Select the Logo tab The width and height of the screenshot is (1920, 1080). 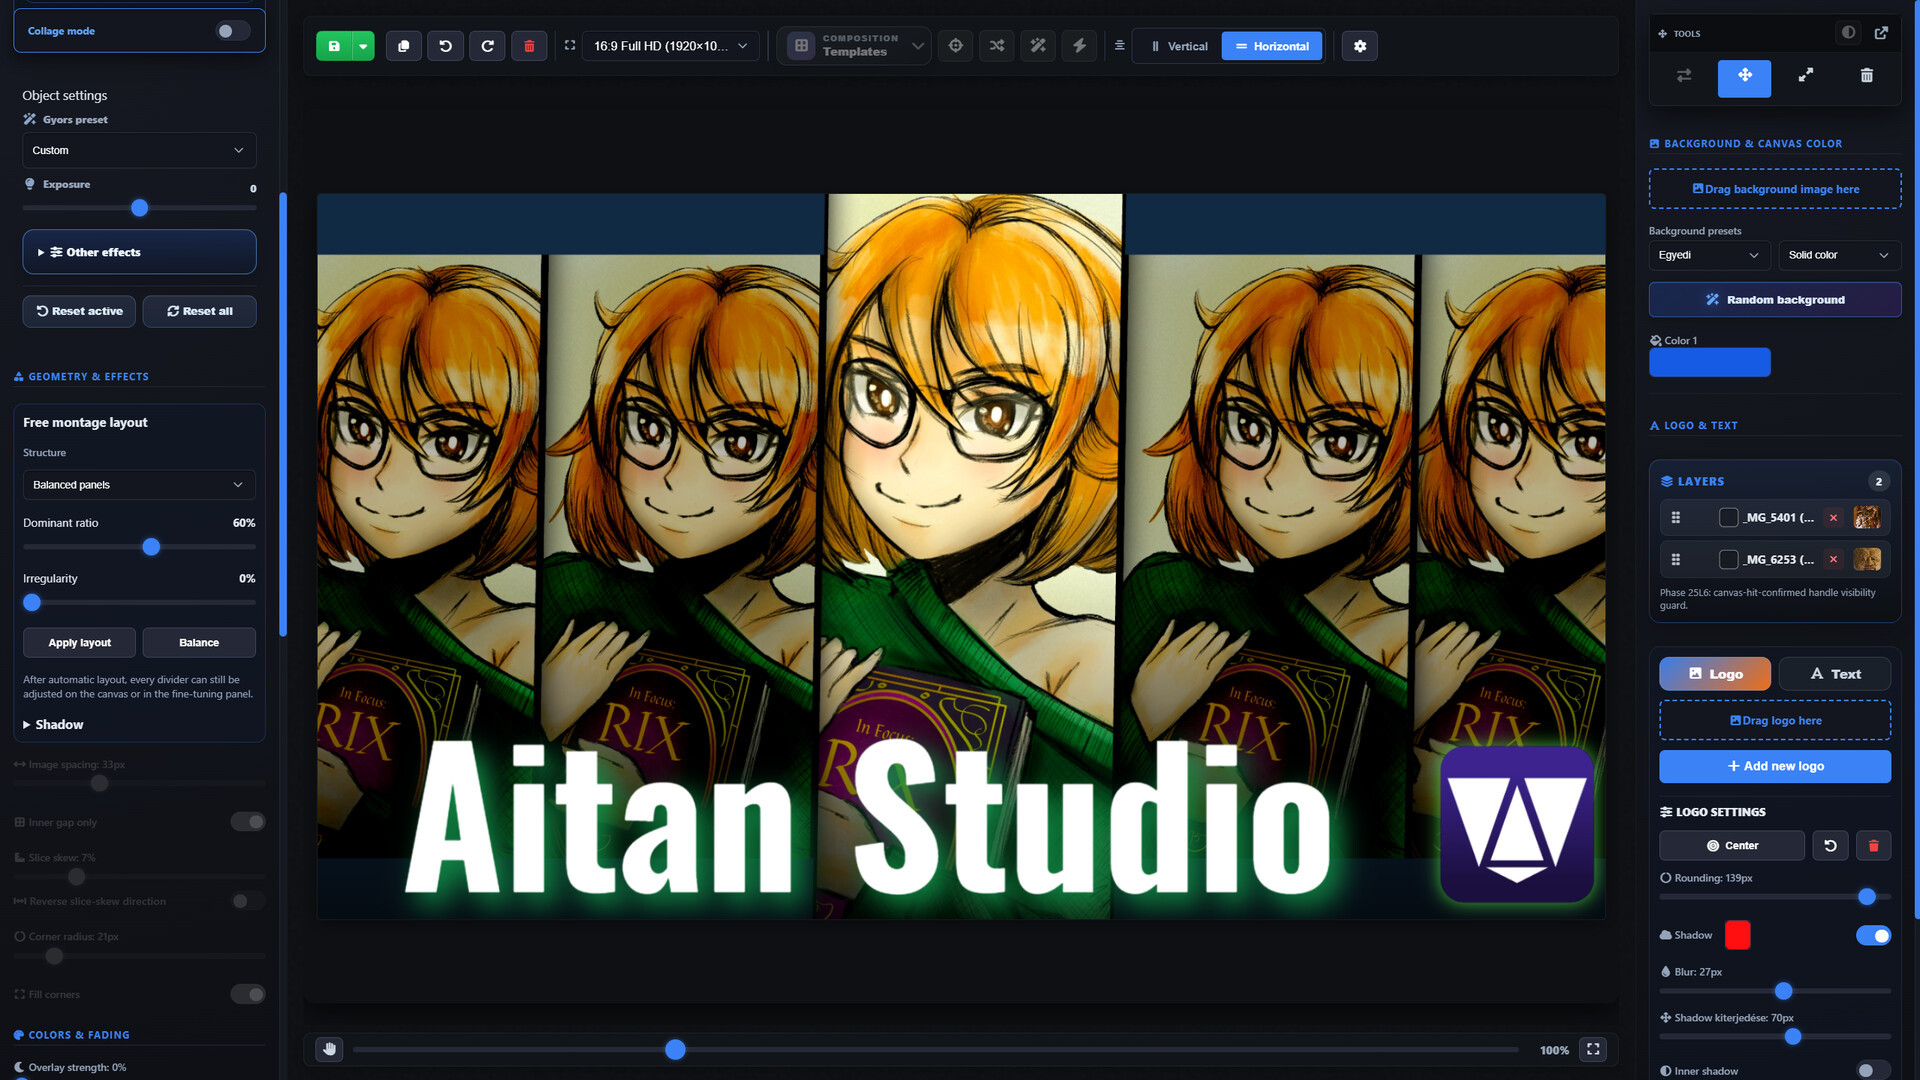[x=1715, y=674]
